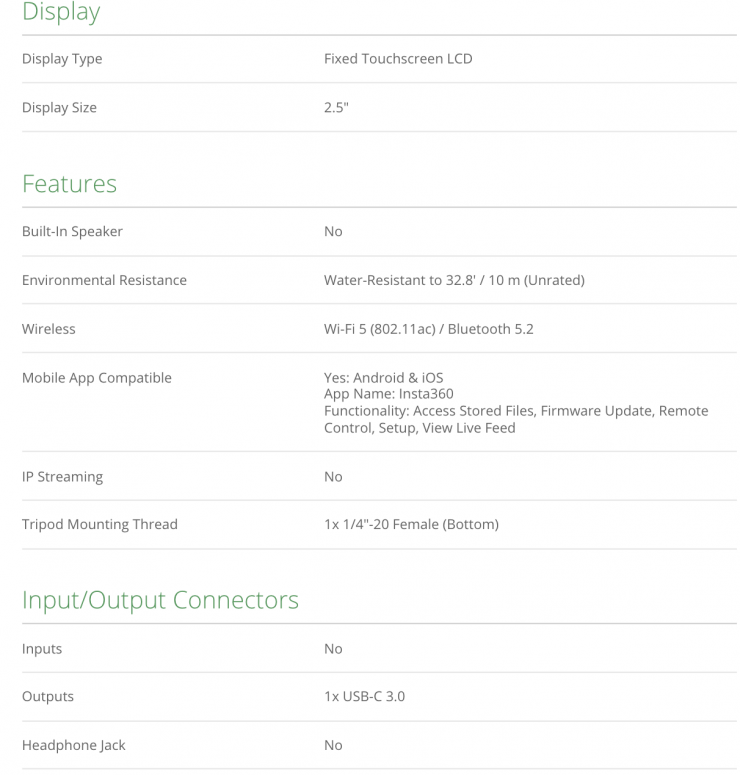Viewport: 740px width, 775px height.
Task: Click the 2.5" display size value
Action: coord(336,108)
